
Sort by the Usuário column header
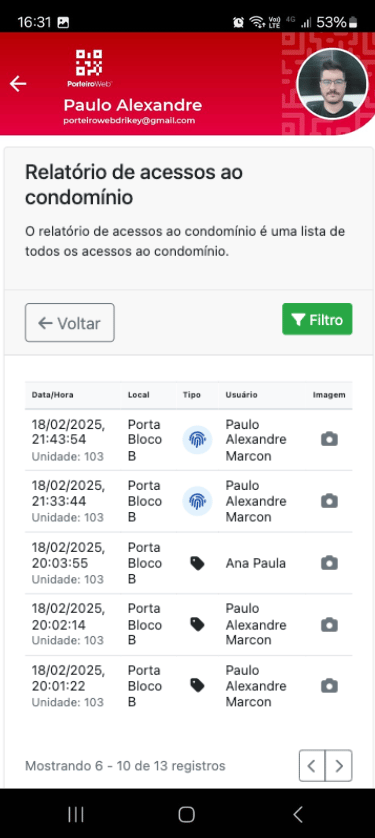(241, 395)
